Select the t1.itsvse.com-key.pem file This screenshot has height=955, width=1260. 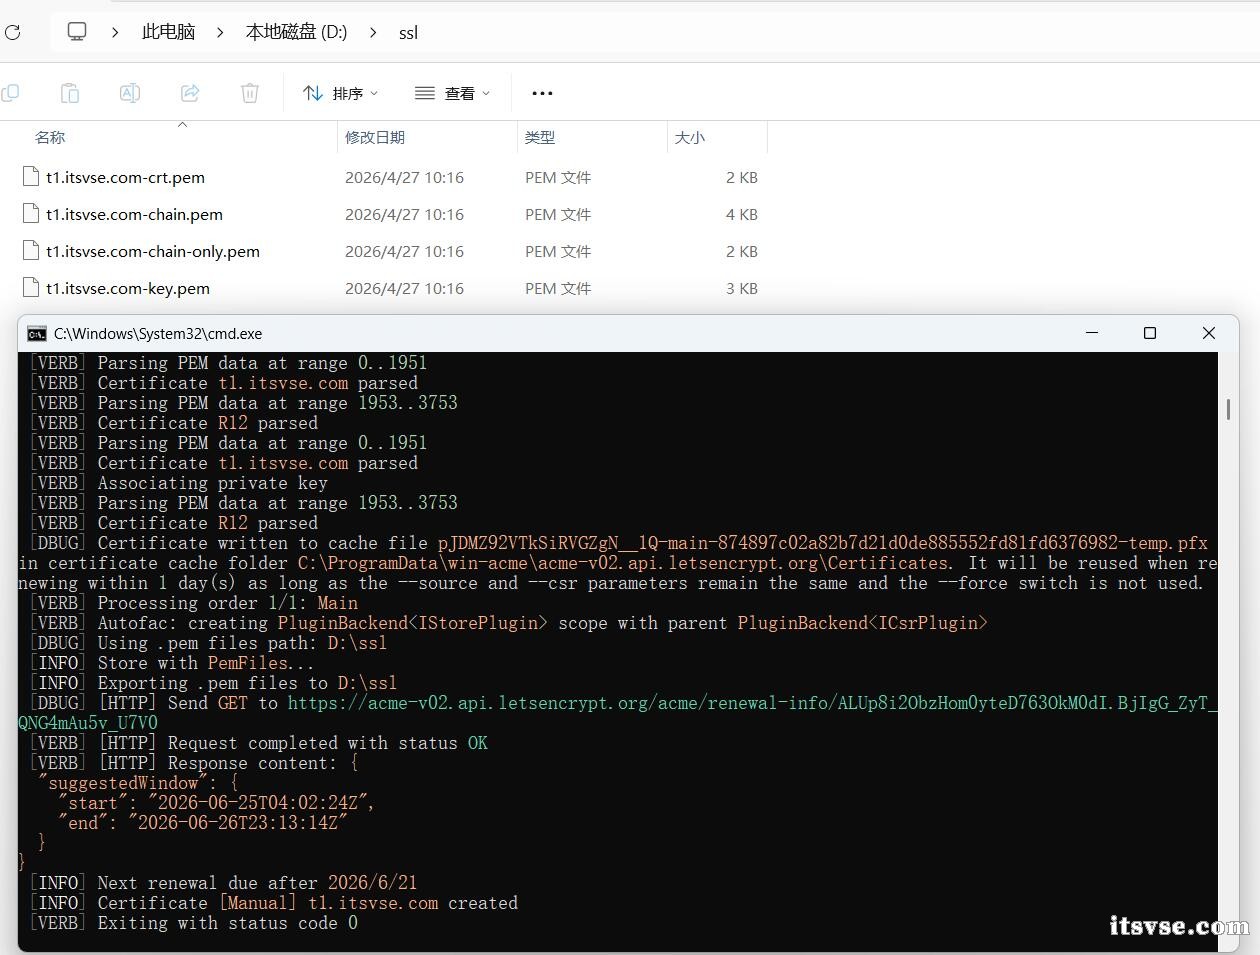pos(127,288)
